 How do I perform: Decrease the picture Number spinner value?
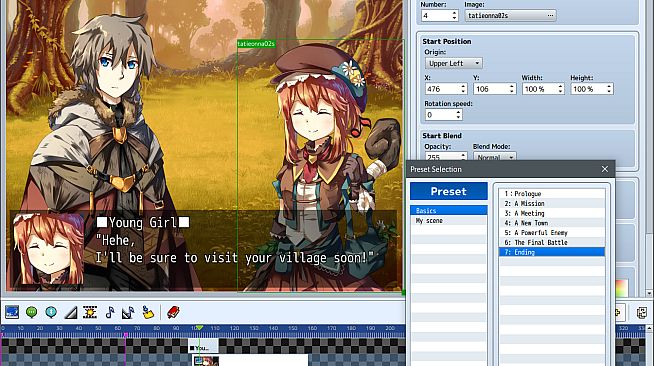pyautogui.click(x=454, y=18)
